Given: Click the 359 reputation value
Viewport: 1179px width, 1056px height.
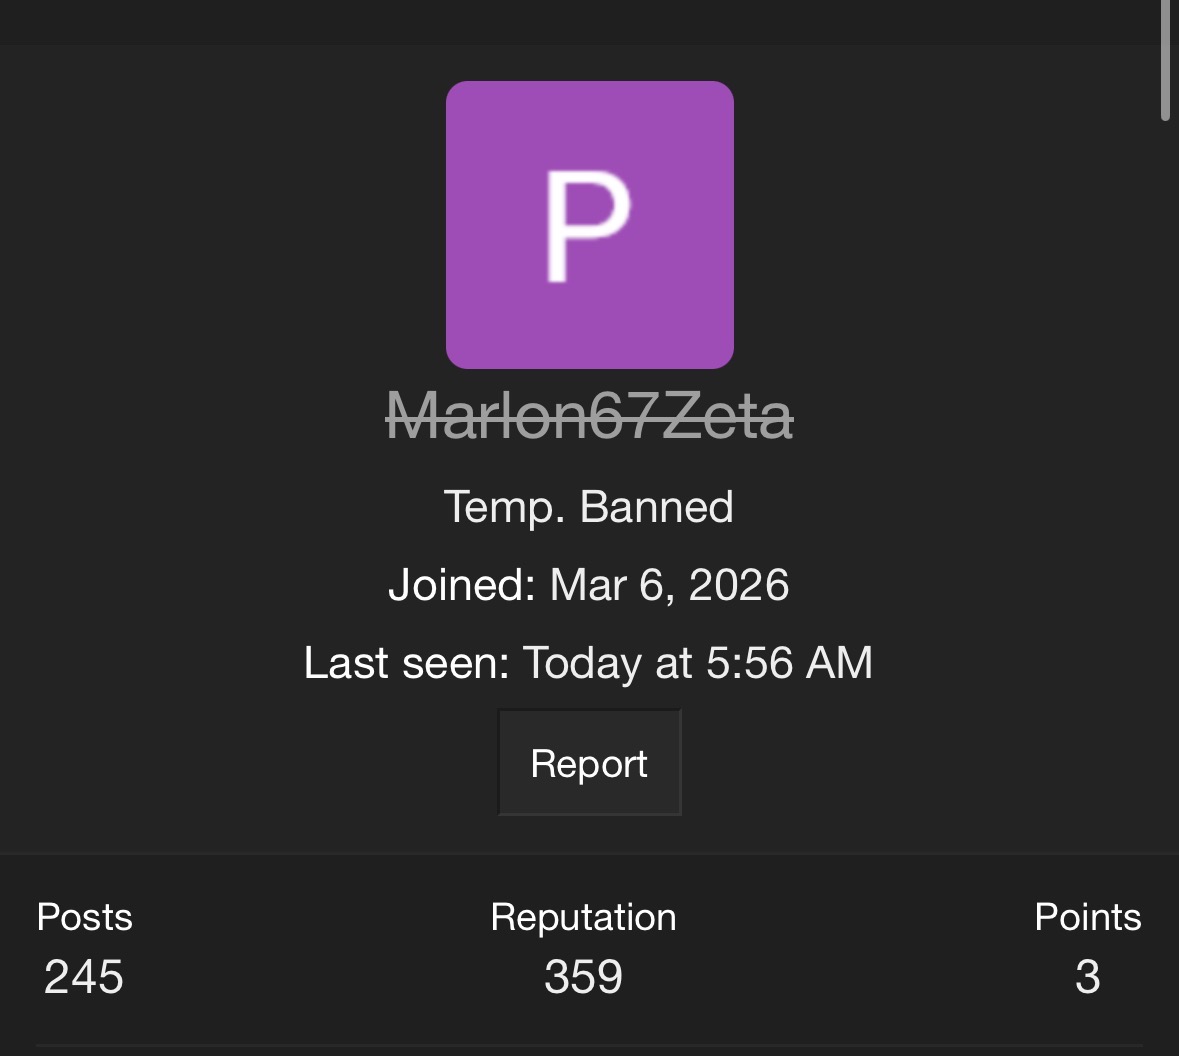Looking at the screenshot, I should (583, 977).
